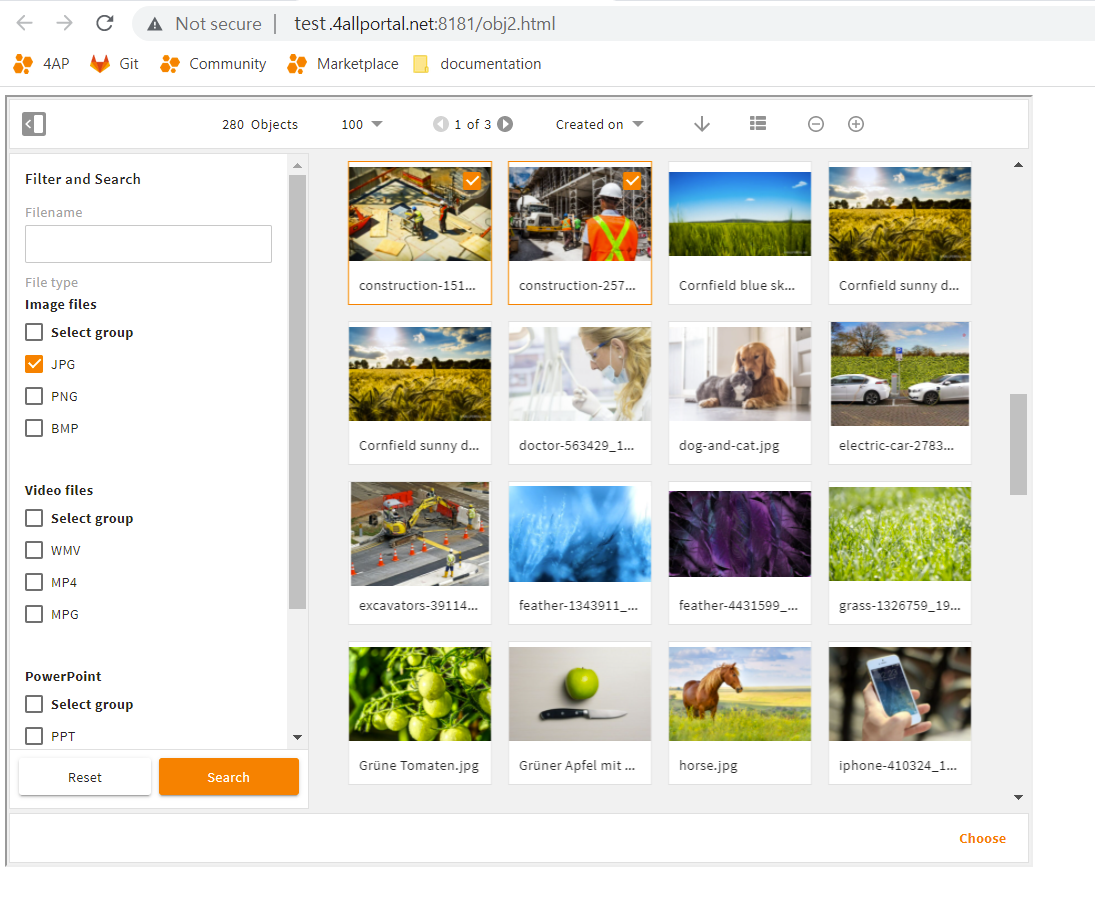Click the browser forward arrow
Viewport: 1095px width, 905px height.
click(64, 23)
